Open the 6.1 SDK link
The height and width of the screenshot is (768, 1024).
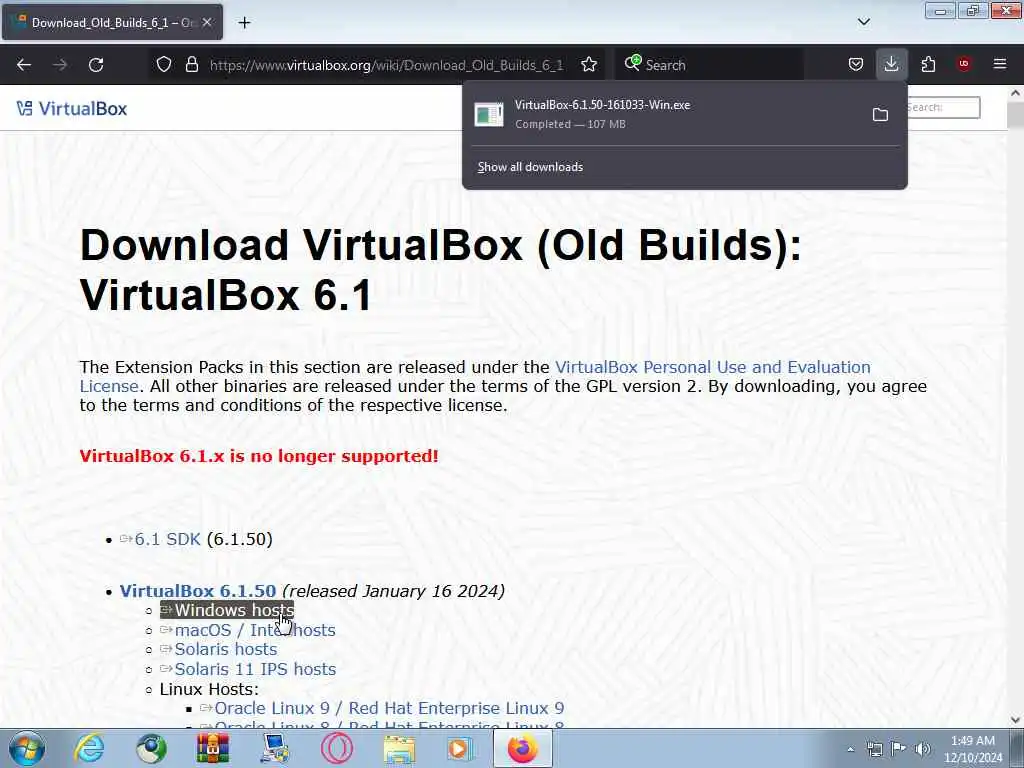click(x=167, y=539)
